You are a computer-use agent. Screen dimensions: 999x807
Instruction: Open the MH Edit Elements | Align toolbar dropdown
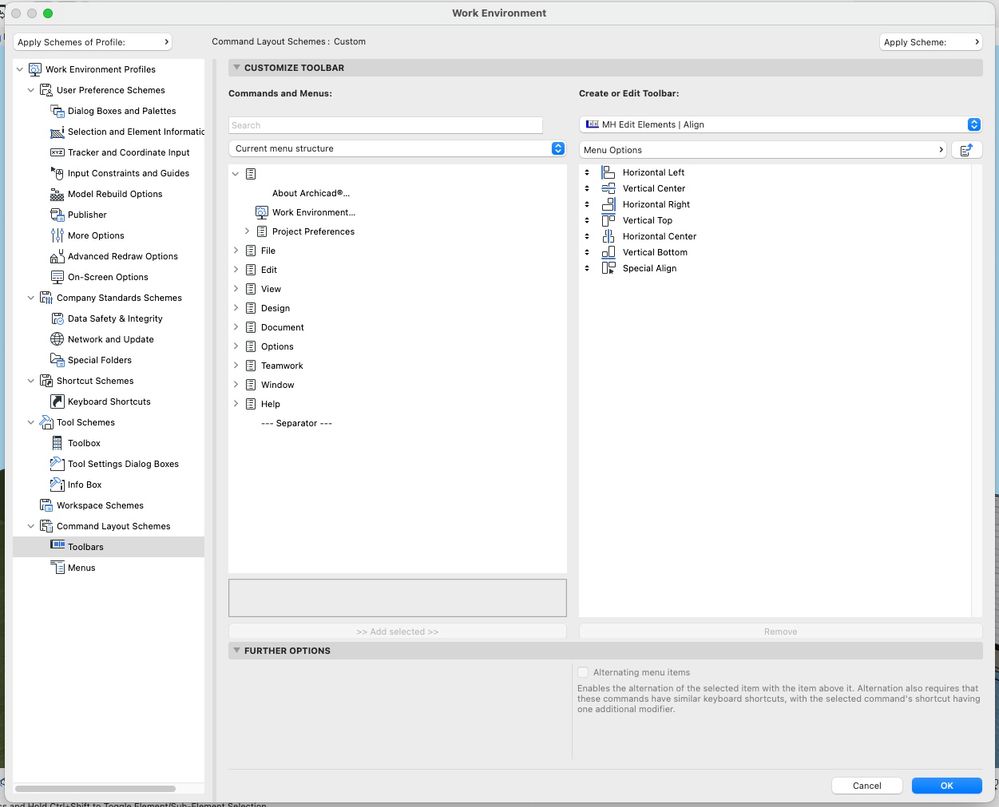(780, 124)
